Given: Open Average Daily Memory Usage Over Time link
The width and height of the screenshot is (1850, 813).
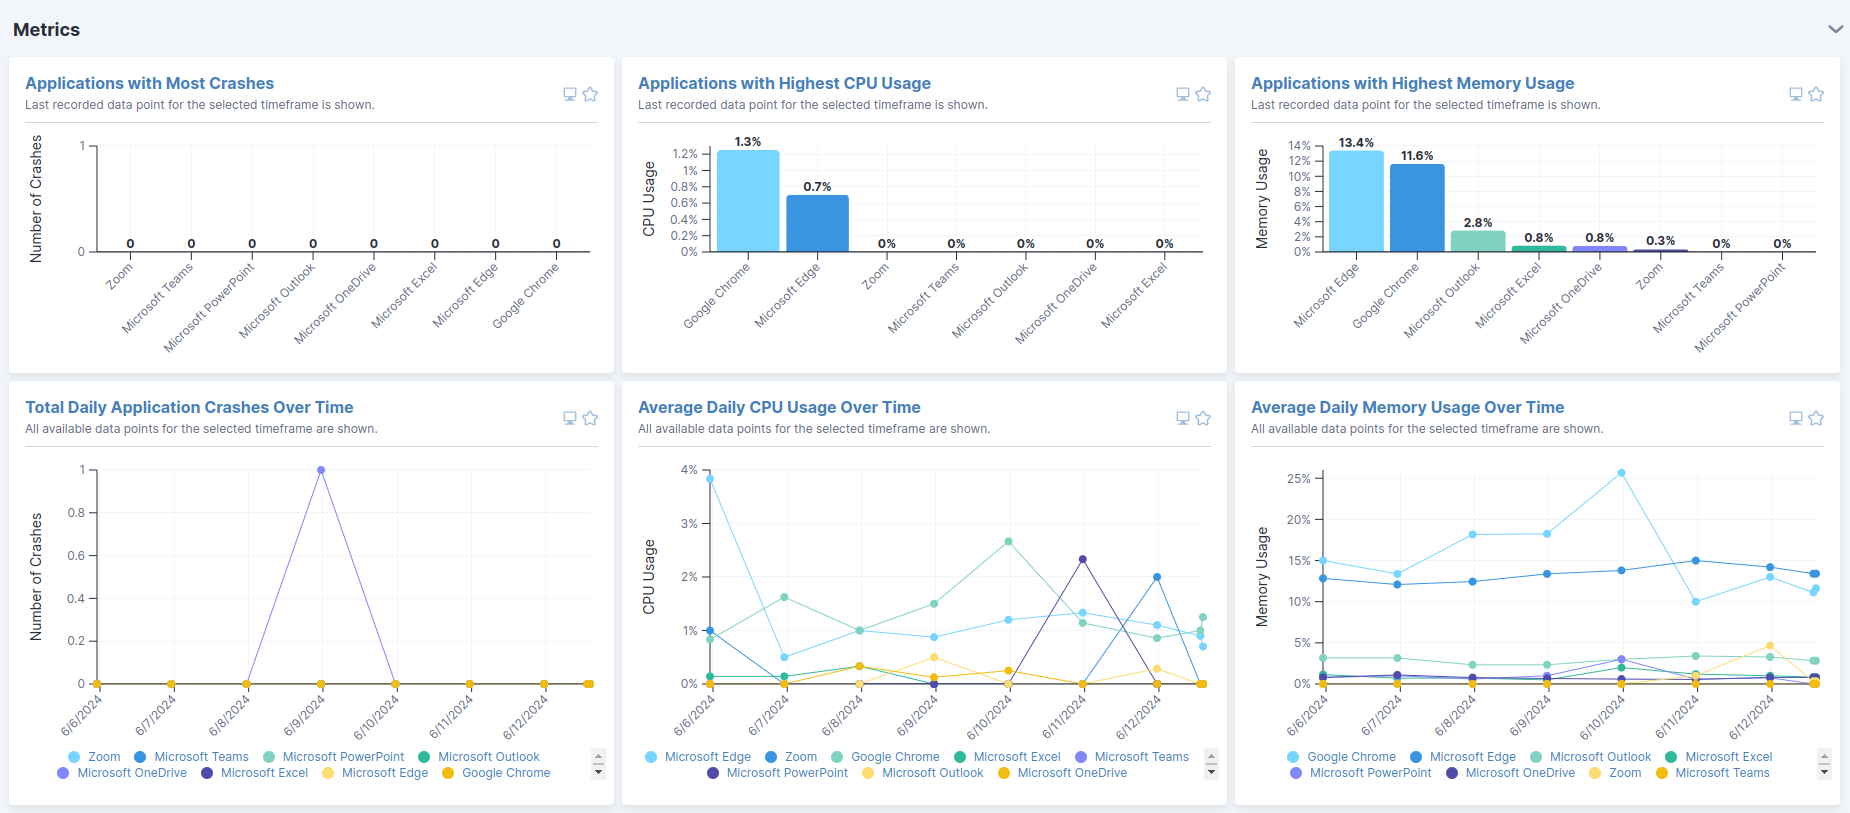Looking at the screenshot, I should [1407, 407].
